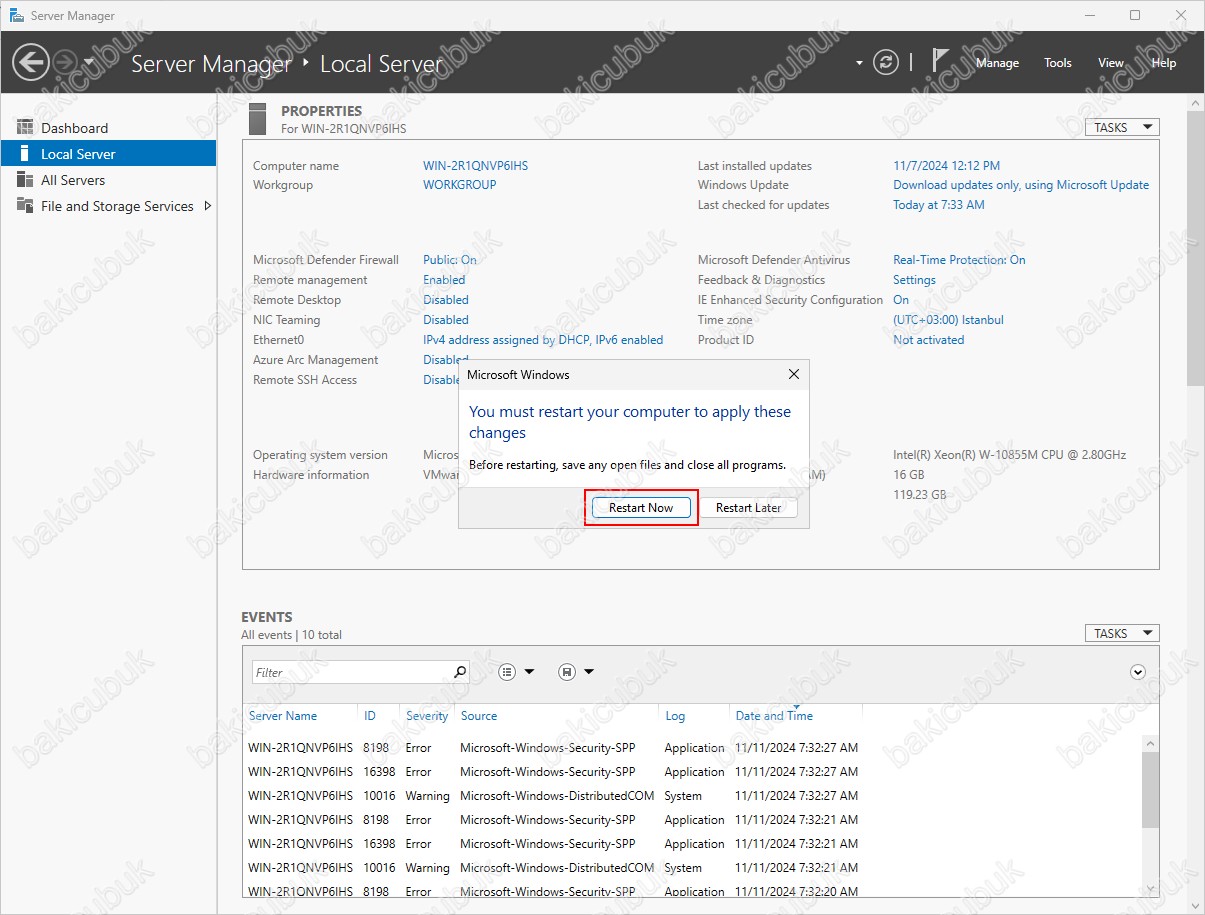Viewport: 1205px width, 915px height.
Task: Sort events by Source column
Action: pos(479,716)
